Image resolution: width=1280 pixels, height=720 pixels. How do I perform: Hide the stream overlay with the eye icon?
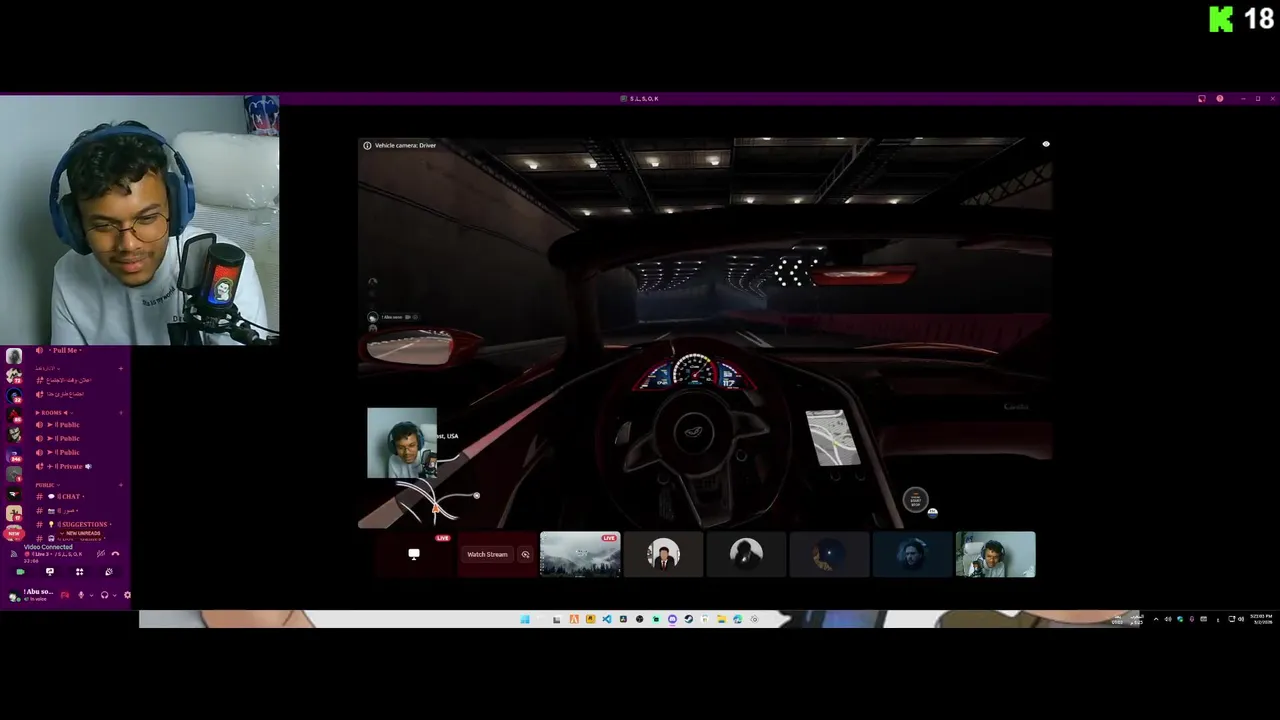coord(1046,144)
